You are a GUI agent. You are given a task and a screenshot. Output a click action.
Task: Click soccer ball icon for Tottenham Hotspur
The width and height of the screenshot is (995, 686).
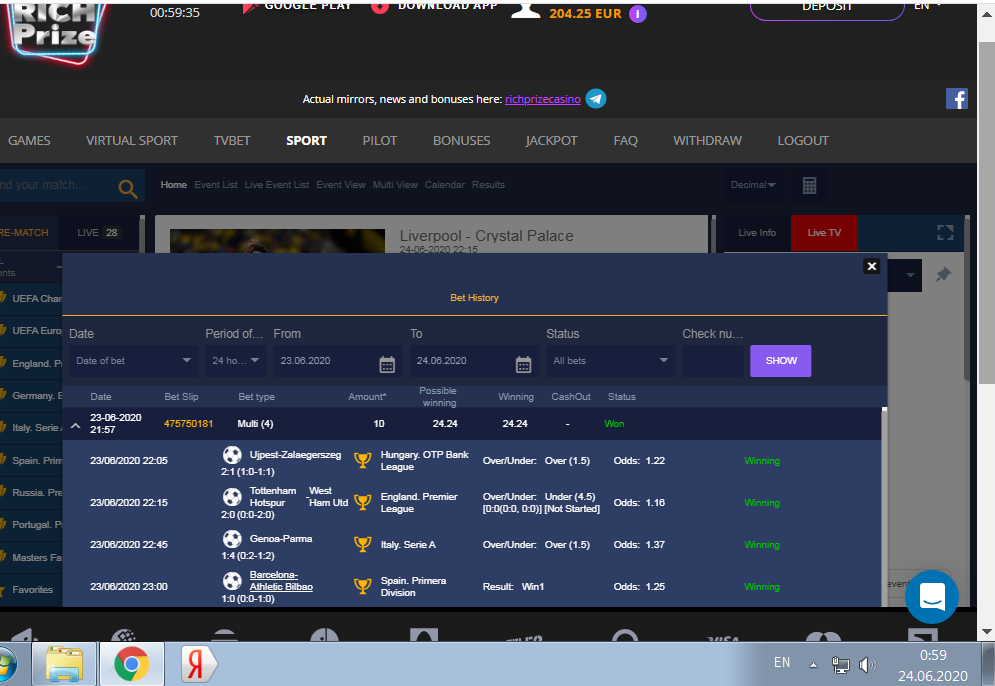point(232,496)
